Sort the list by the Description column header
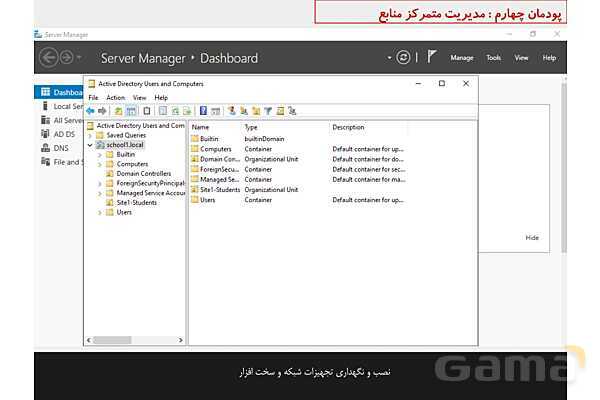Image resolution: width=600 pixels, height=400 pixels. pos(368,127)
